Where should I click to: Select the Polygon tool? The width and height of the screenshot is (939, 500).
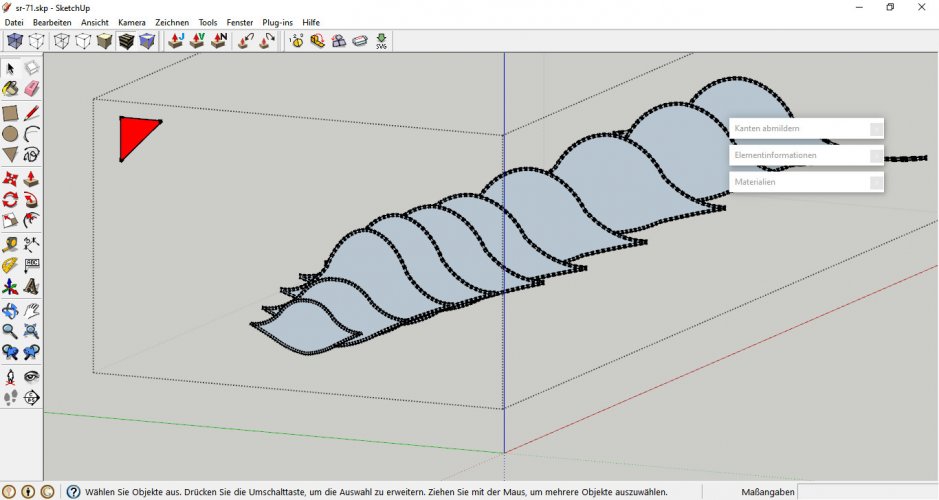coord(10,155)
